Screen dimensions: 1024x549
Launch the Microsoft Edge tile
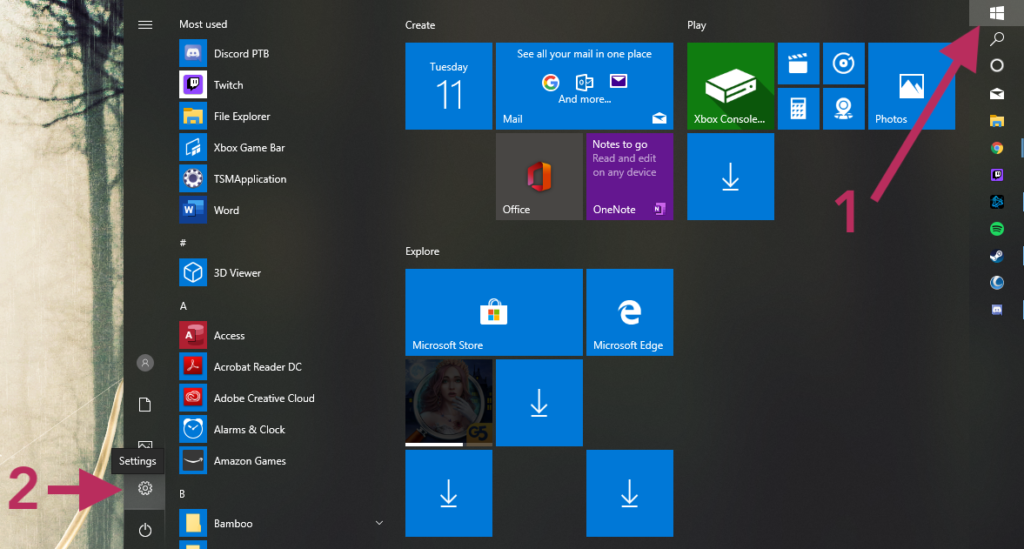tap(630, 313)
